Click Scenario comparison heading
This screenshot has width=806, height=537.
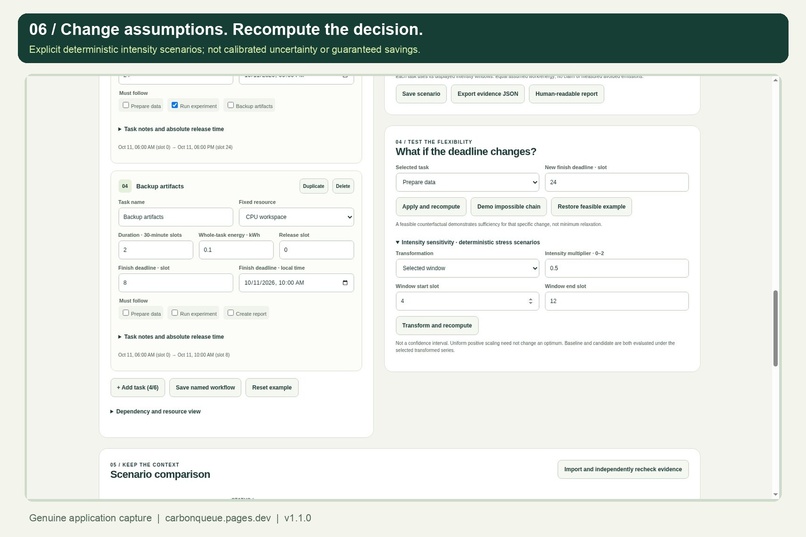pyautogui.click(x=160, y=474)
